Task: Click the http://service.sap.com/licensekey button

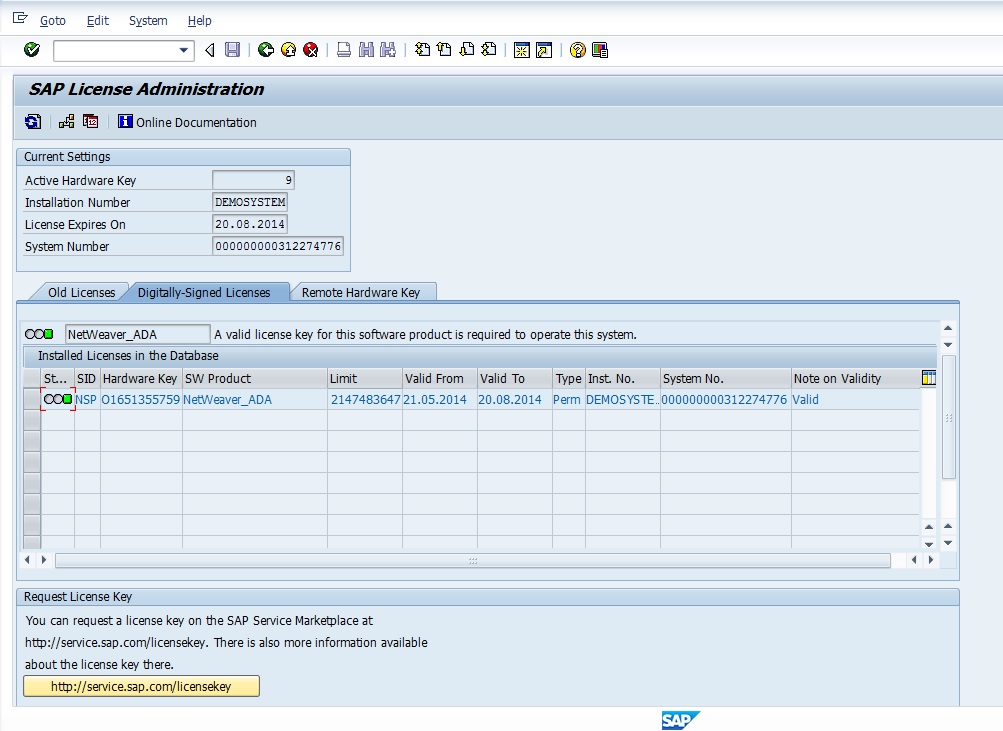Action: 141,686
